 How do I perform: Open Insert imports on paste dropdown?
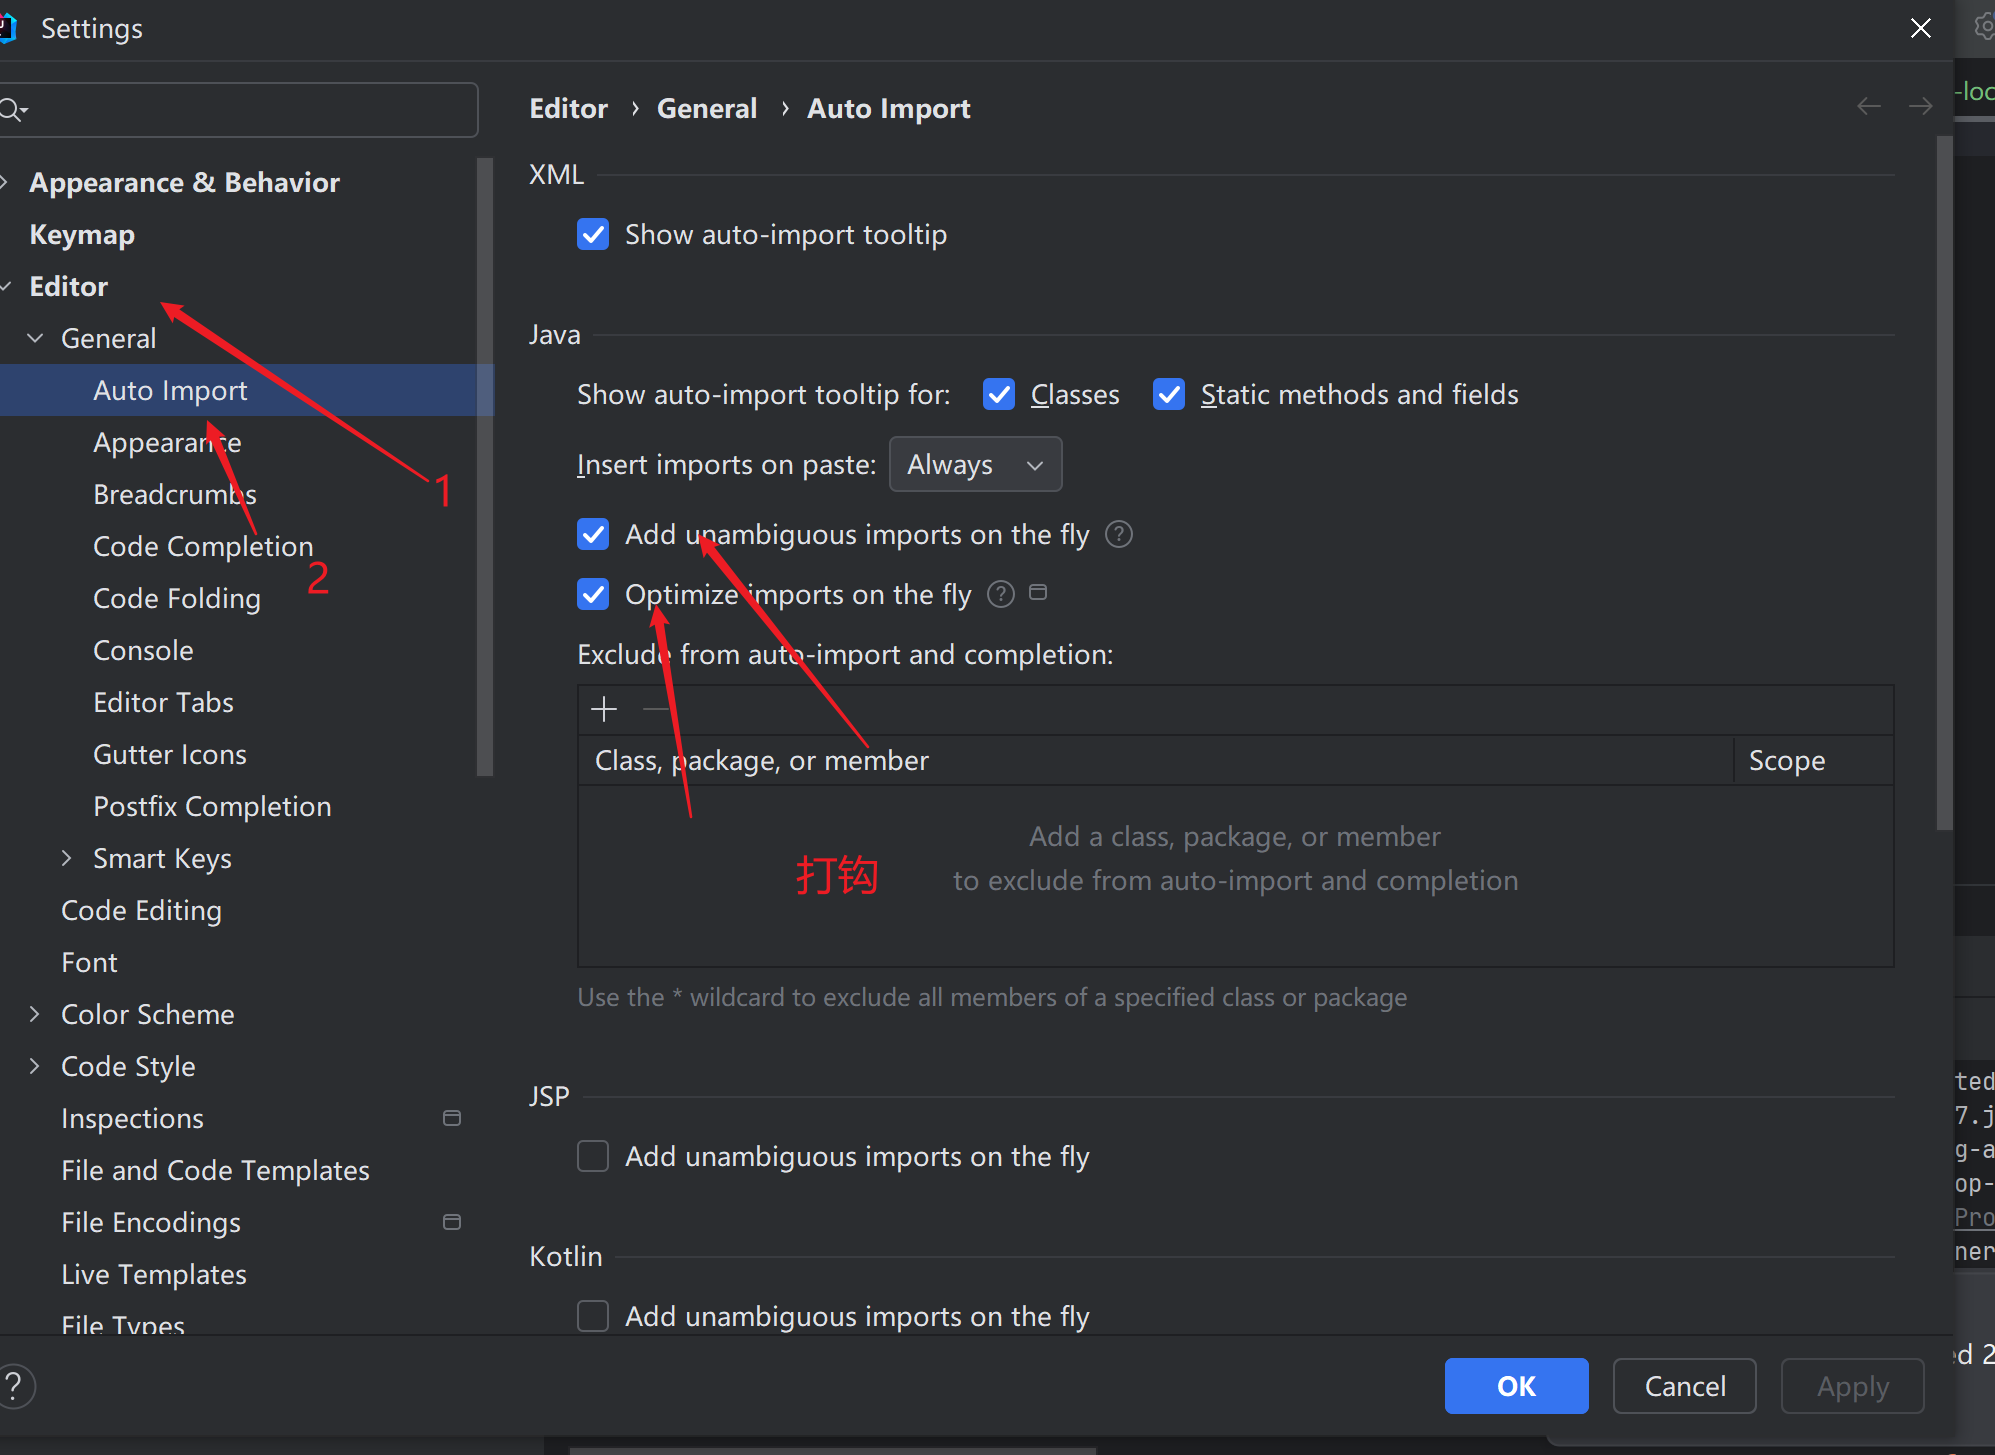point(975,465)
